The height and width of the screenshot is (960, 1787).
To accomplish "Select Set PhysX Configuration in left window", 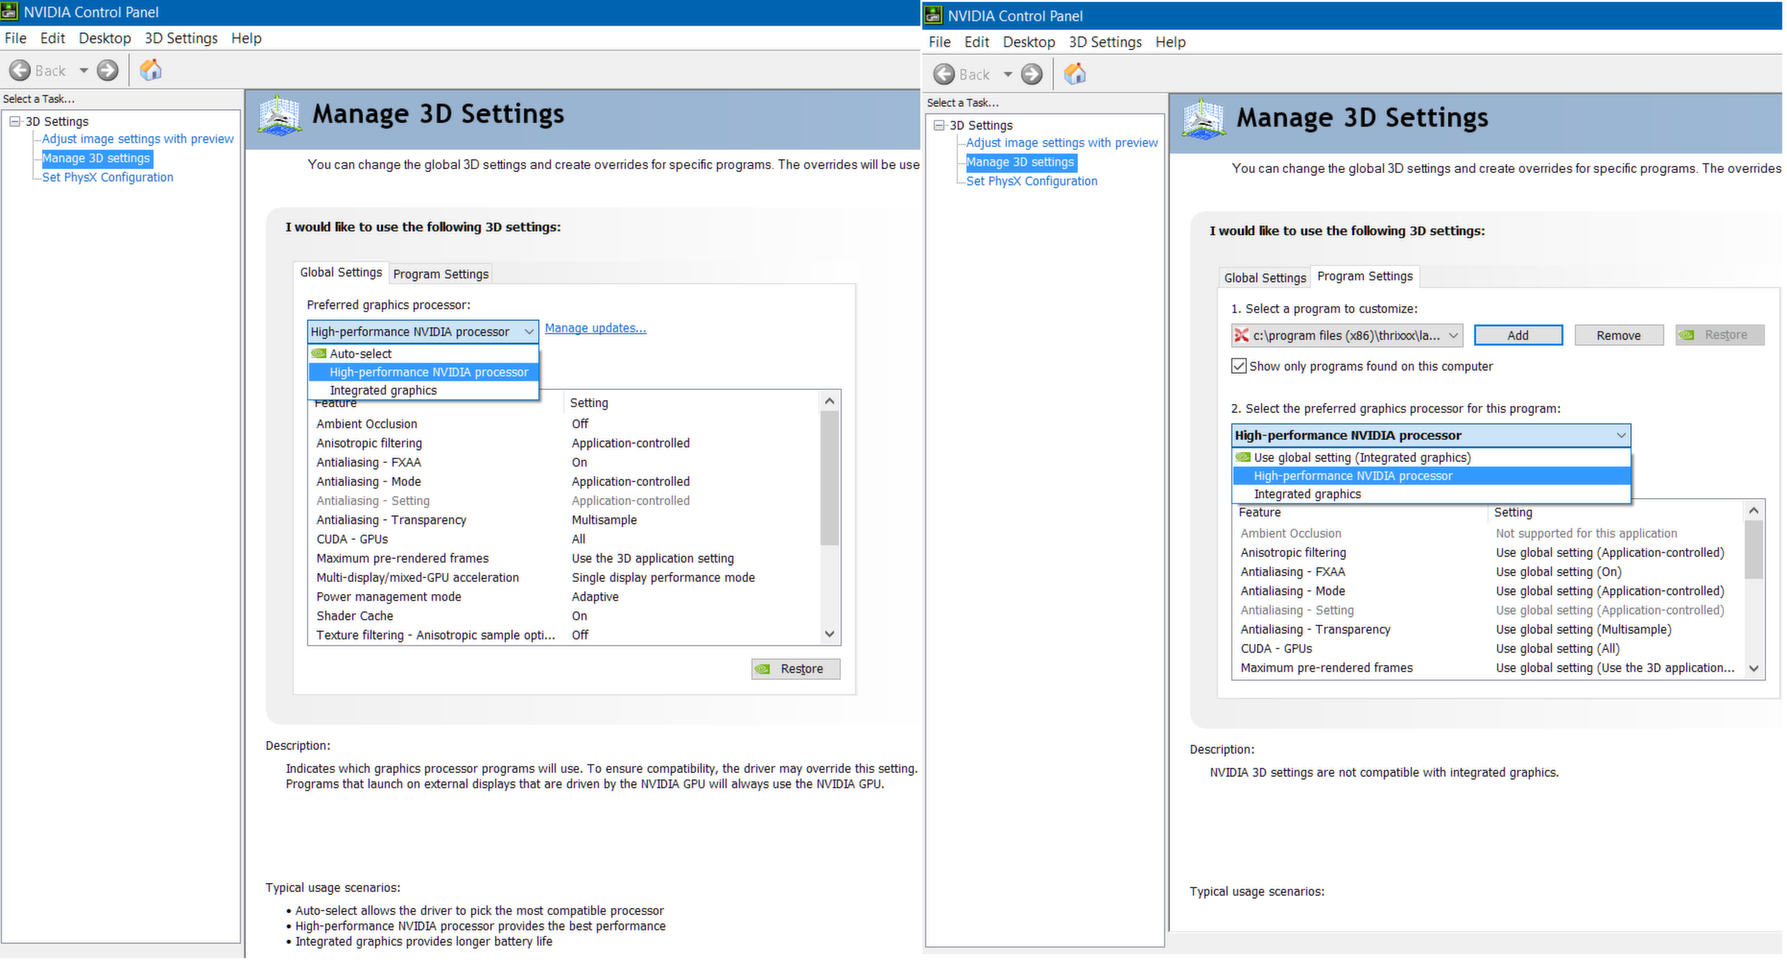I will pyautogui.click(x=108, y=177).
